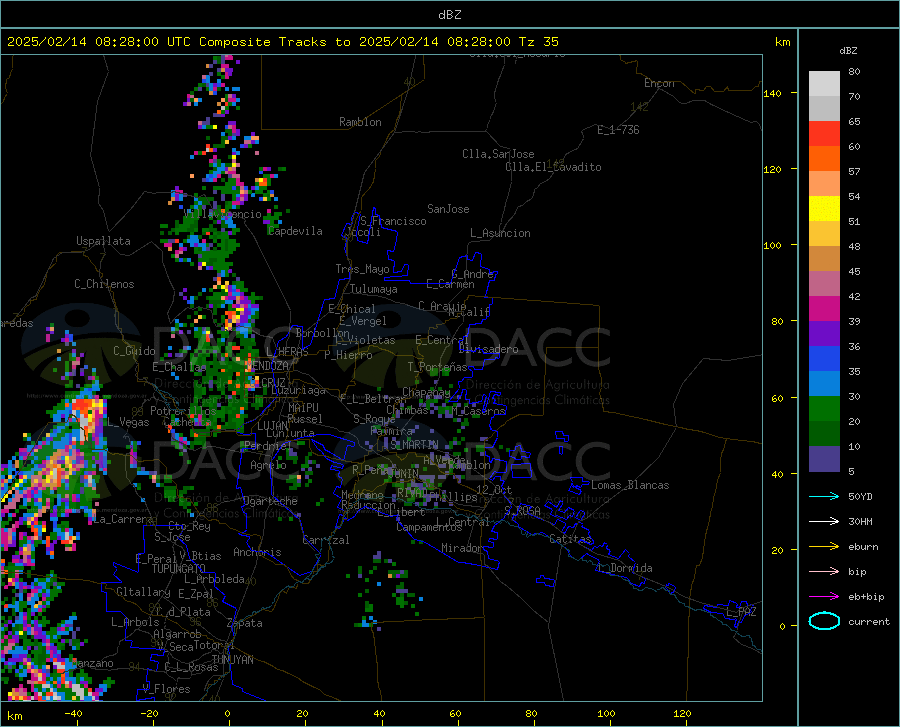Viewport: 900px width, 727px height.
Task: Click the 'dBZ' heading above the color scale
Action: point(848,50)
